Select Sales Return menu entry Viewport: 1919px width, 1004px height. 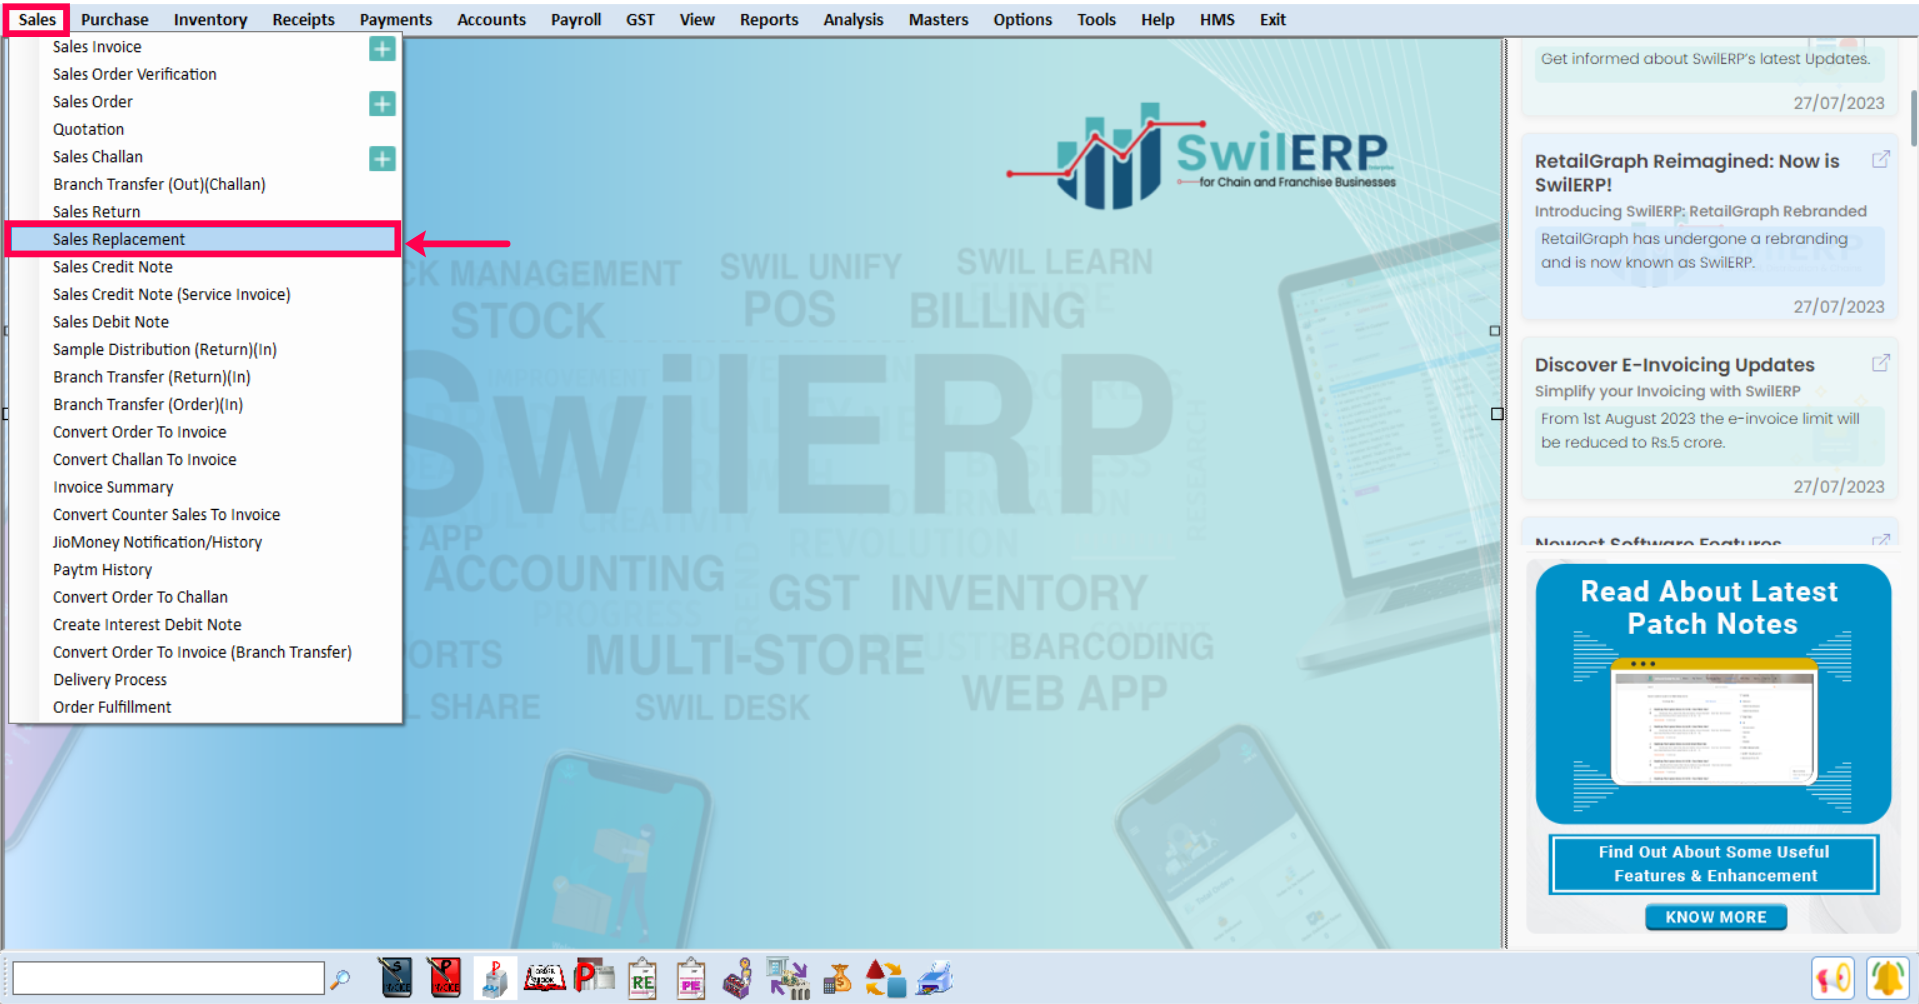[x=203, y=211]
